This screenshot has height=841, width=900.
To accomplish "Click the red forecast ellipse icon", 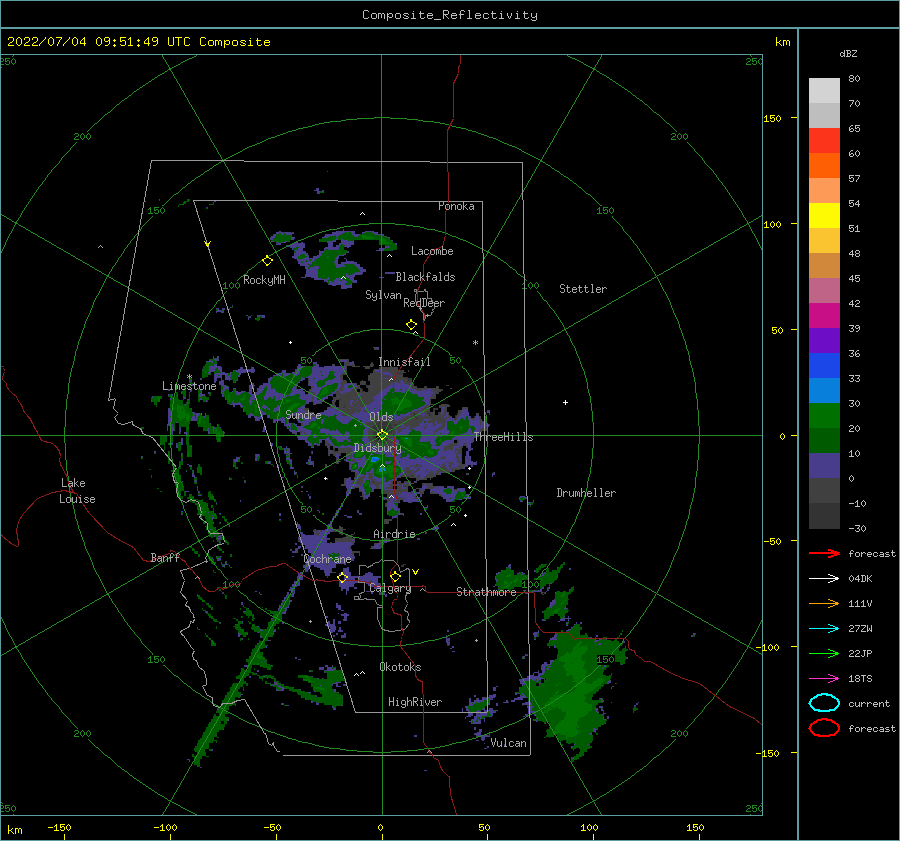I will [824, 728].
